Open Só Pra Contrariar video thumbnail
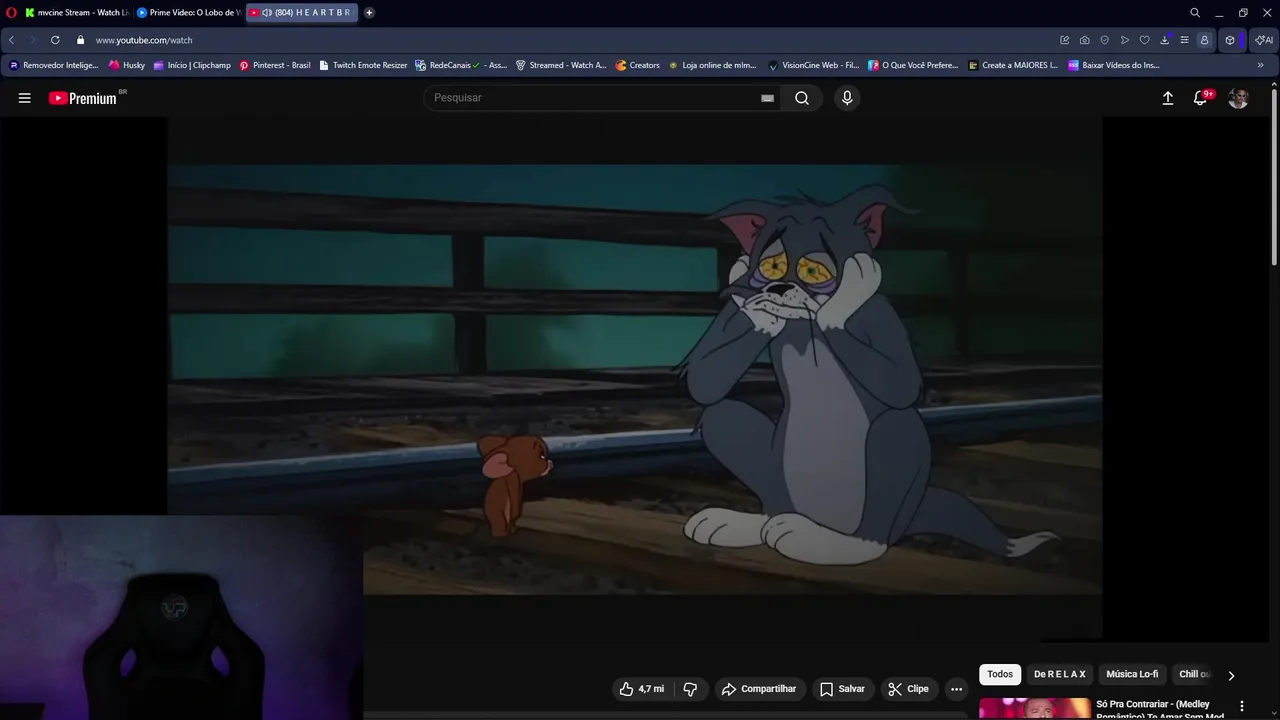Image resolution: width=1280 pixels, height=720 pixels. click(1035, 709)
